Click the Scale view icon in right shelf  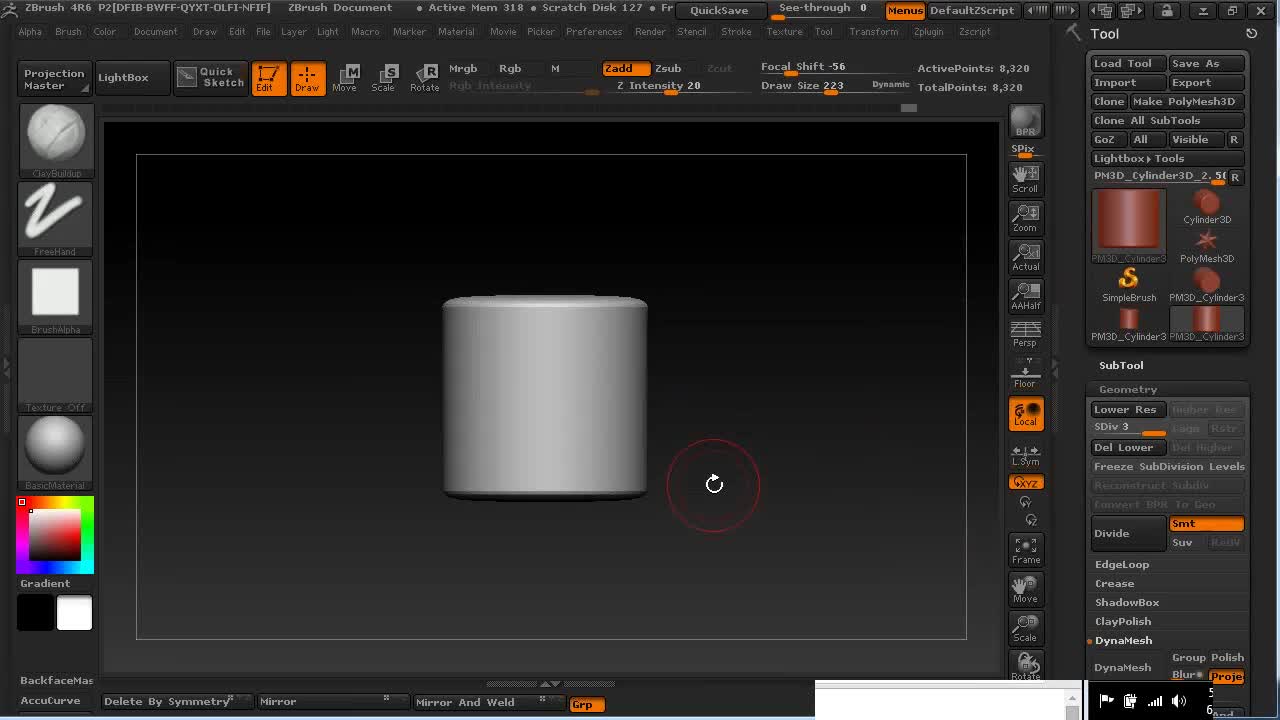(1025, 629)
